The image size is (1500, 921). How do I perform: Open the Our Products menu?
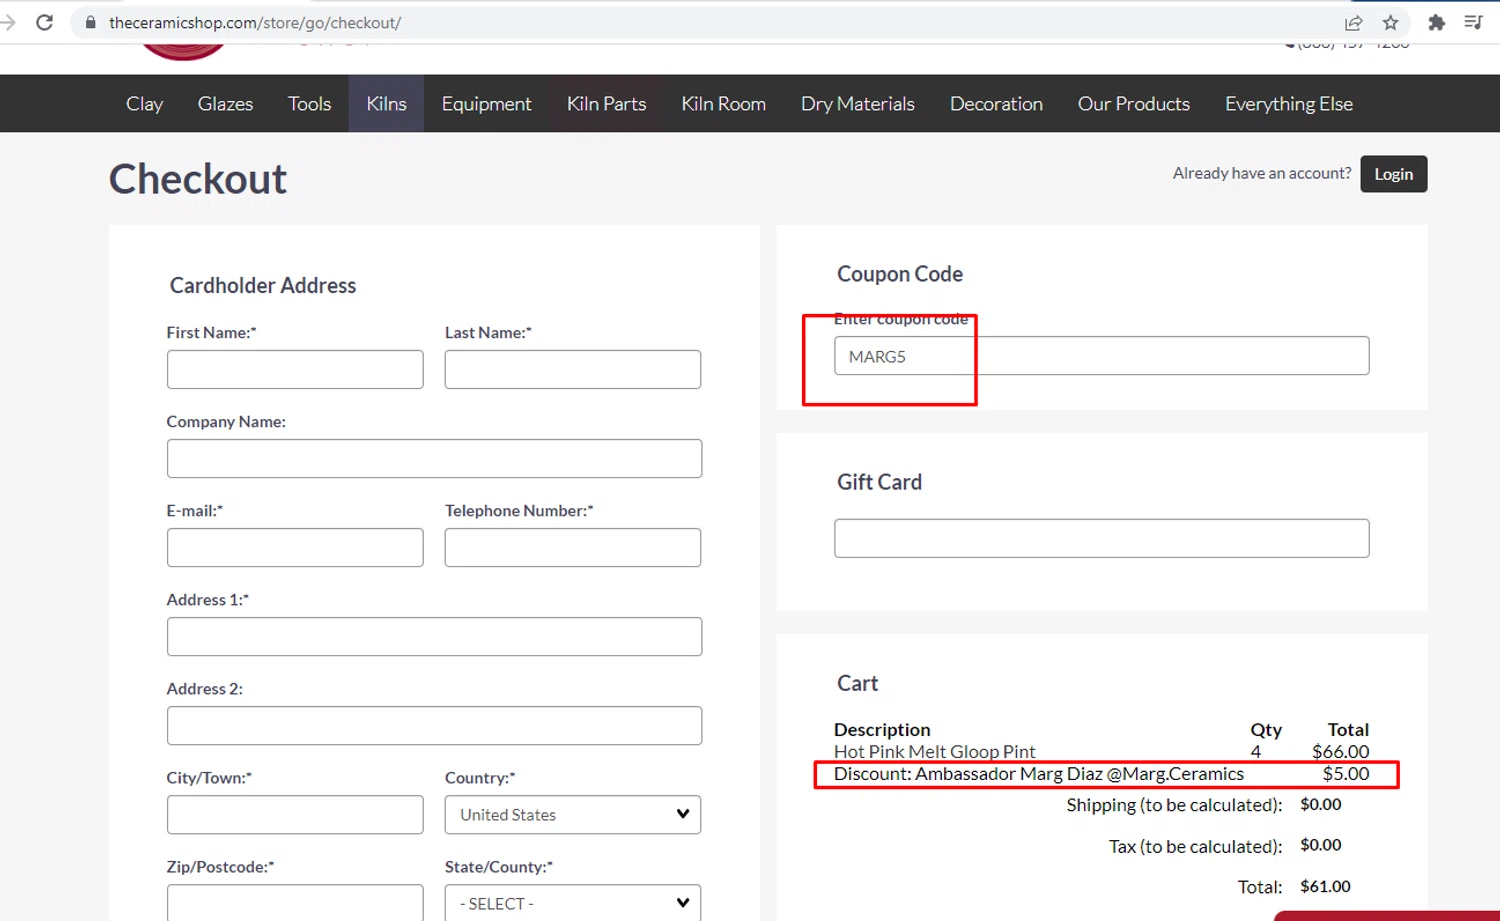(1133, 104)
